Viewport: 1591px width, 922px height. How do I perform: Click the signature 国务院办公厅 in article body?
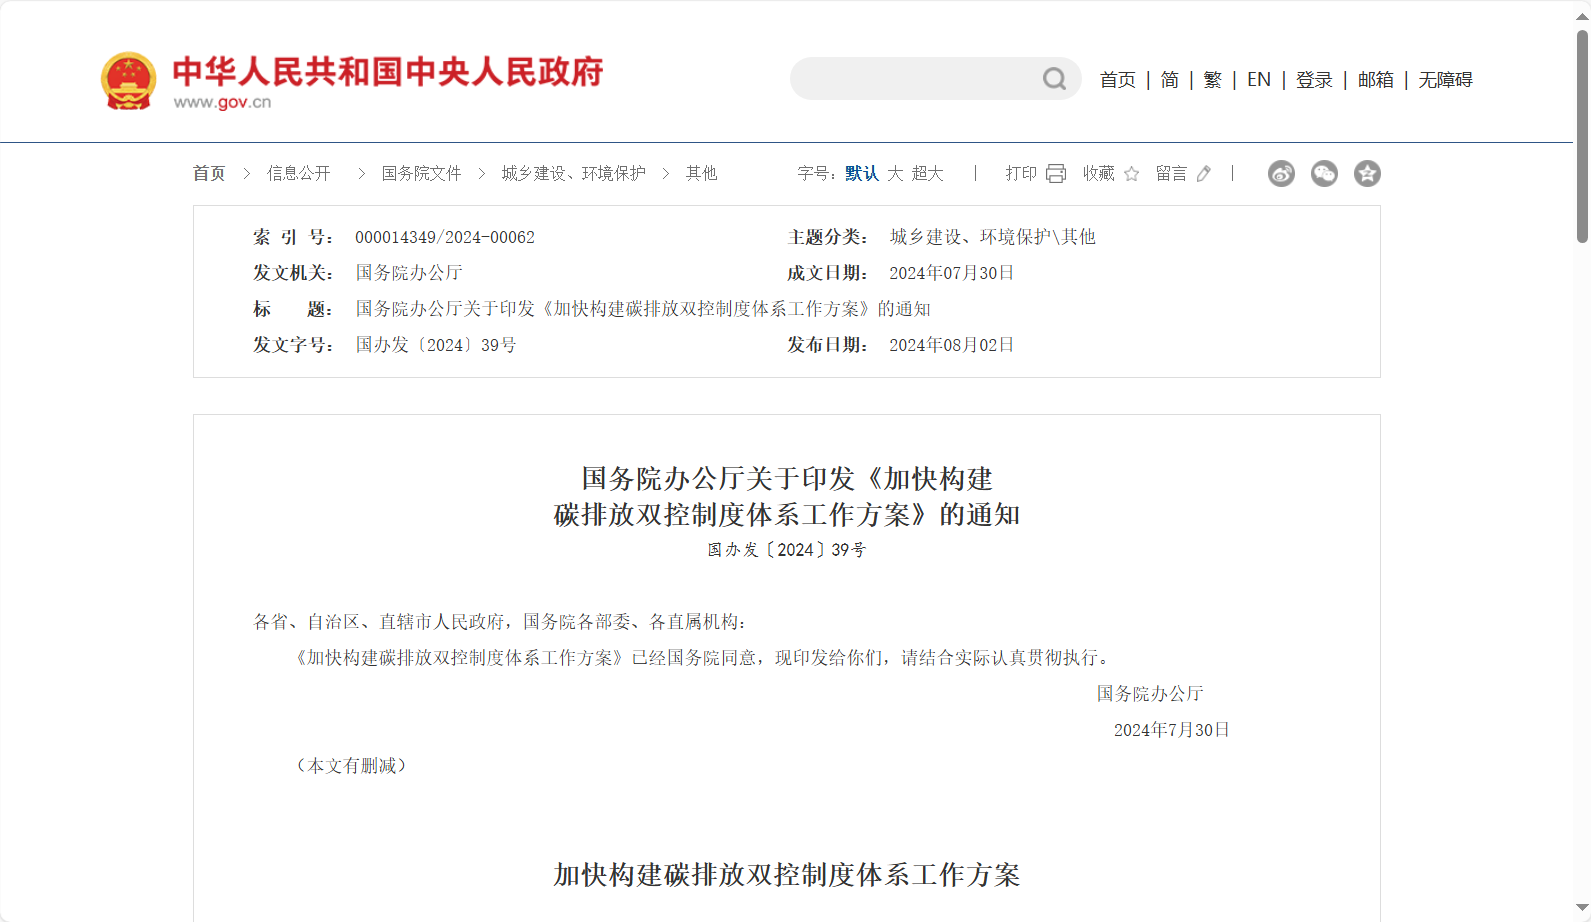[1150, 694]
